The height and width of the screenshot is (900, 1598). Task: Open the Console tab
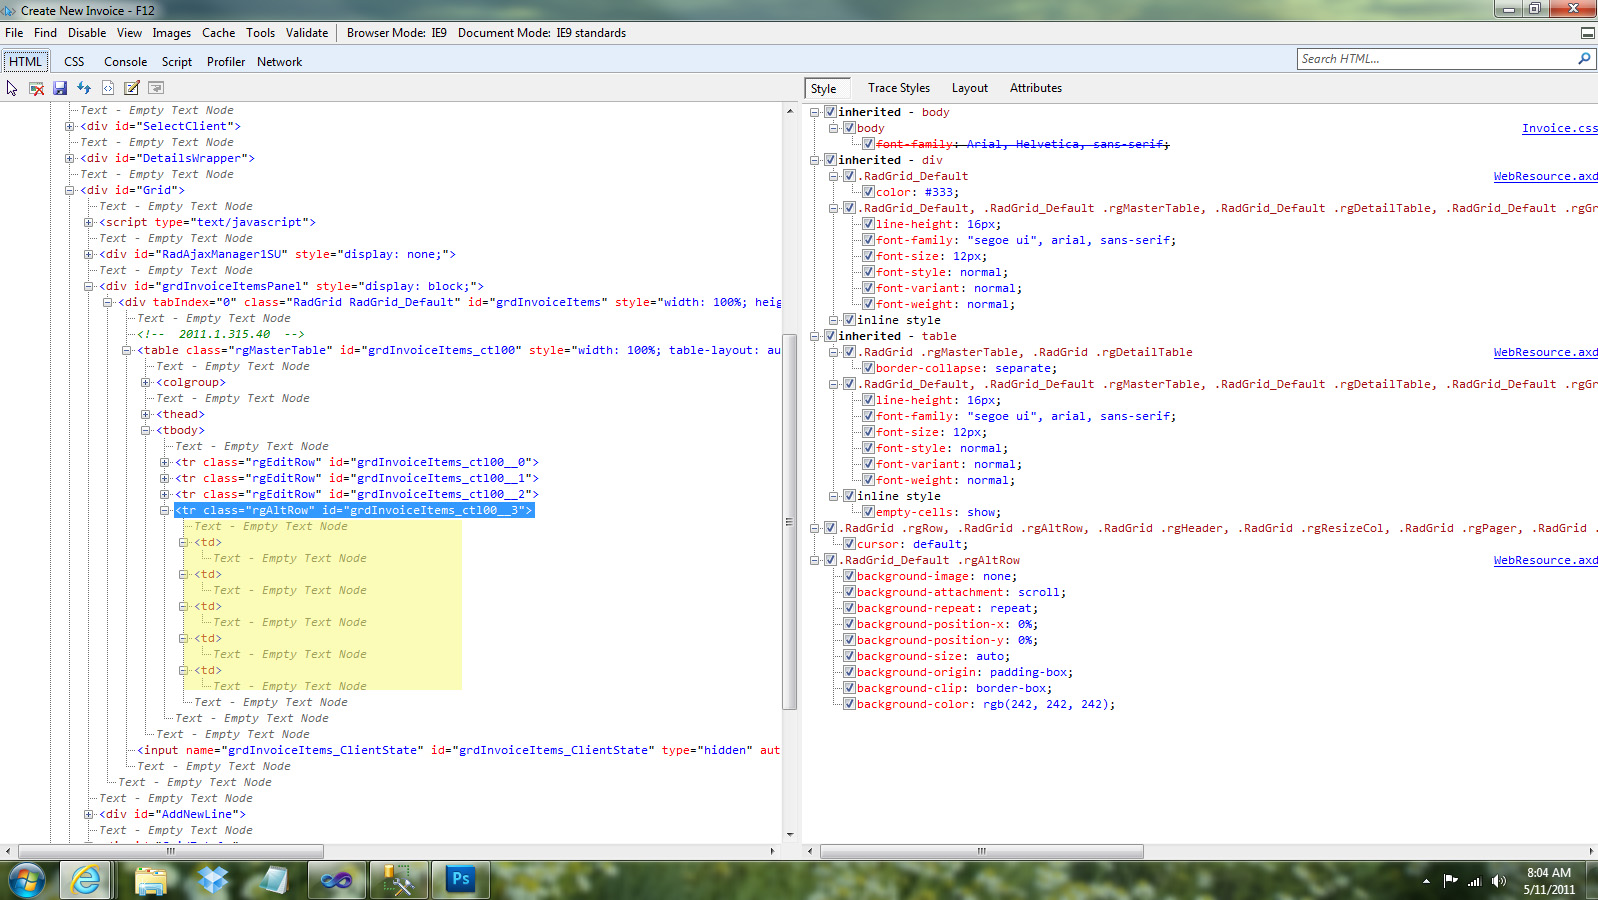pyautogui.click(x=125, y=62)
